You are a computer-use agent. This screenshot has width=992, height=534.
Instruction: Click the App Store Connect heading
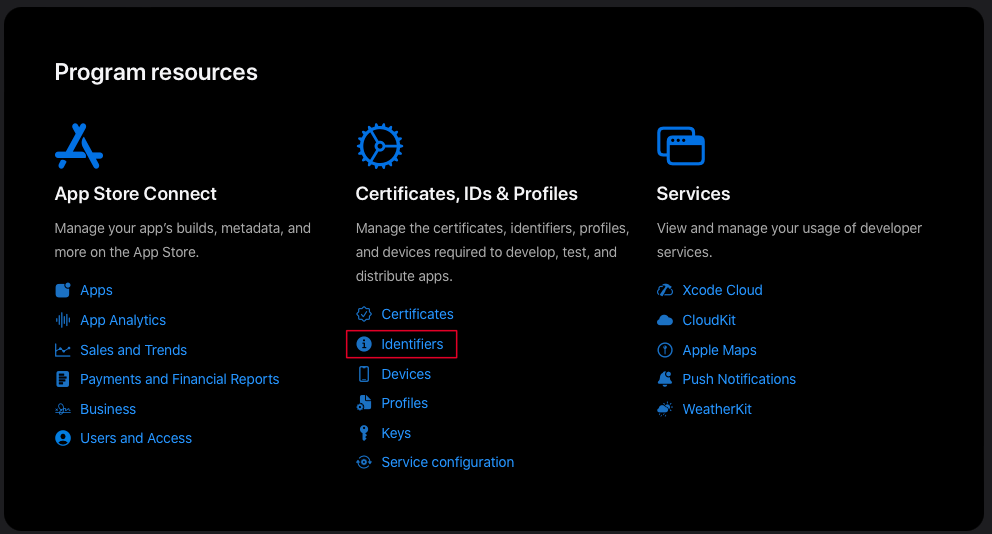click(x=135, y=194)
